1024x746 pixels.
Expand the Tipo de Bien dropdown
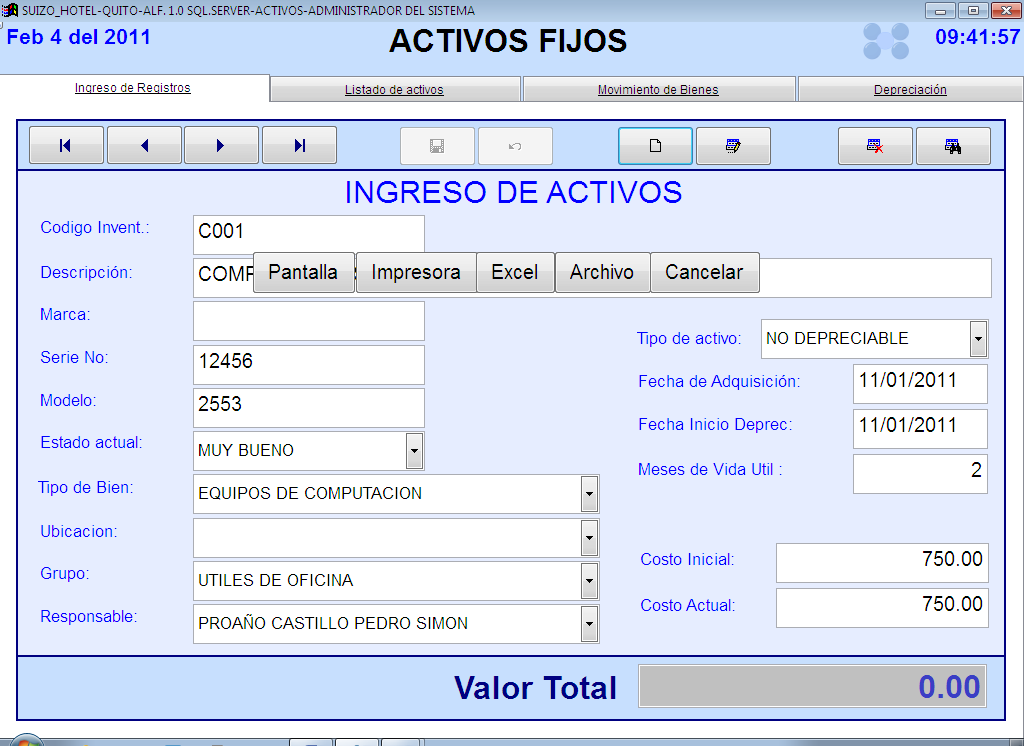[589, 494]
